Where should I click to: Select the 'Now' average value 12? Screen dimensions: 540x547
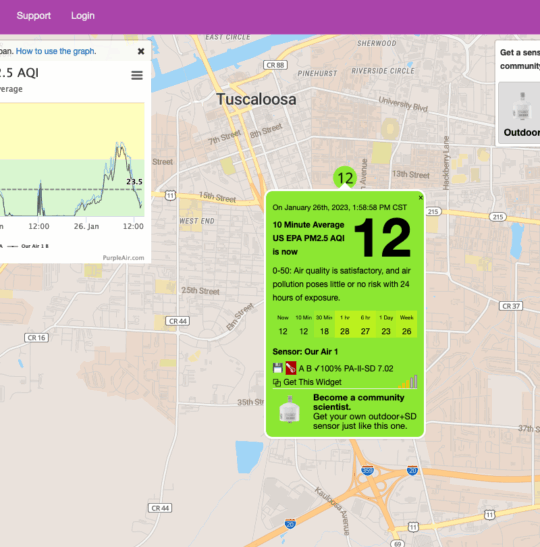point(283,331)
